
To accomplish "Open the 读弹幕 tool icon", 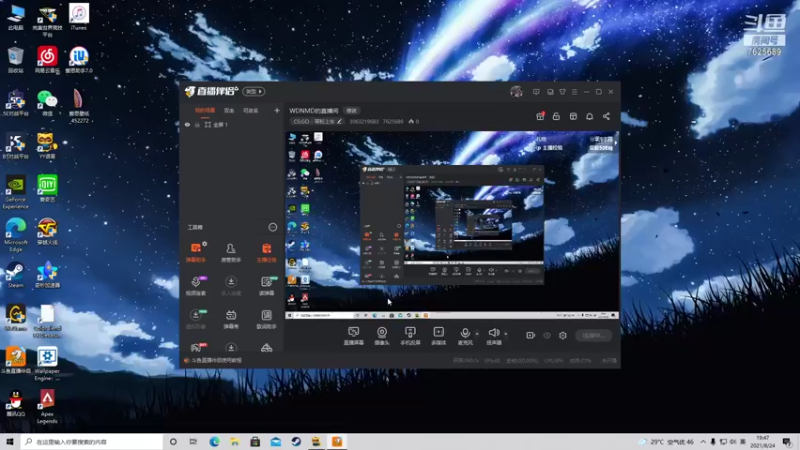I will tap(266, 286).
